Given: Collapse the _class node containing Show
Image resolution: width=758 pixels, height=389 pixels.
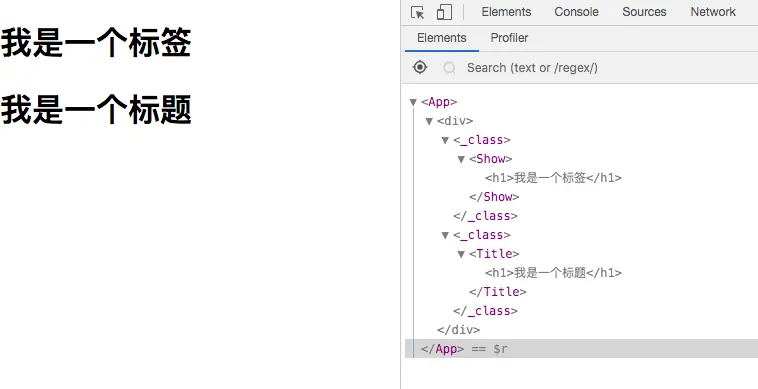Looking at the screenshot, I should pos(445,140).
